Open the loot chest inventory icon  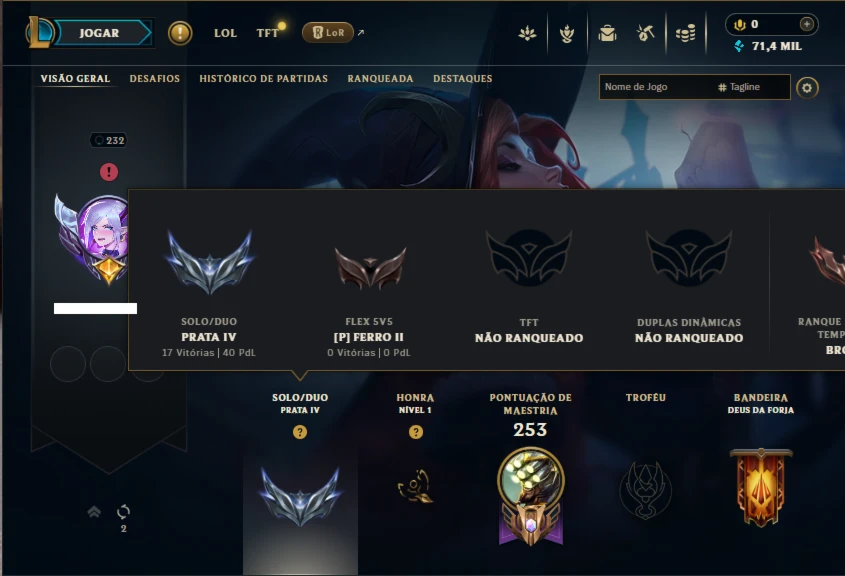tap(607, 33)
